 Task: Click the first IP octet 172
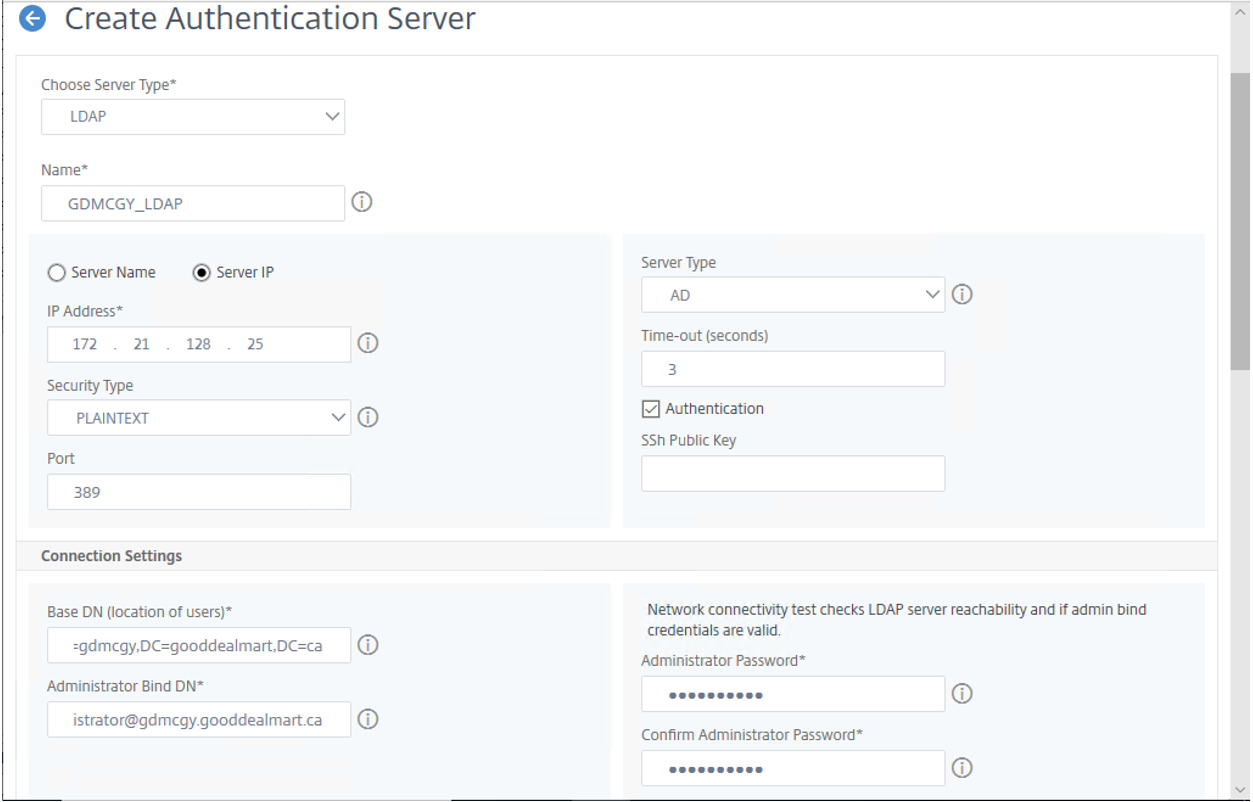click(x=85, y=344)
